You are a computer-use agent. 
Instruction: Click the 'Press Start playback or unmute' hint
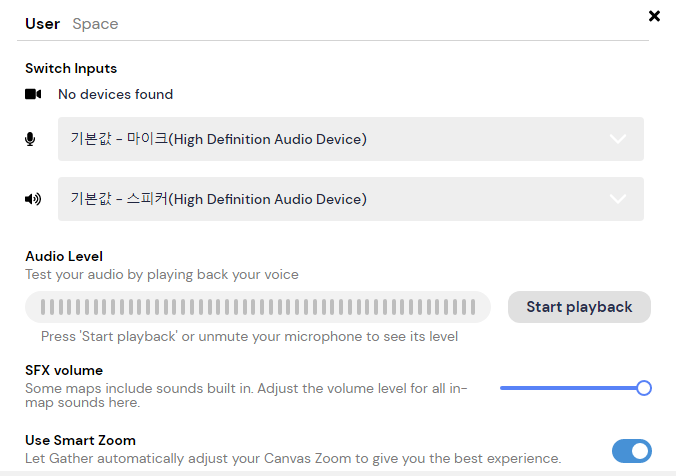click(249, 336)
